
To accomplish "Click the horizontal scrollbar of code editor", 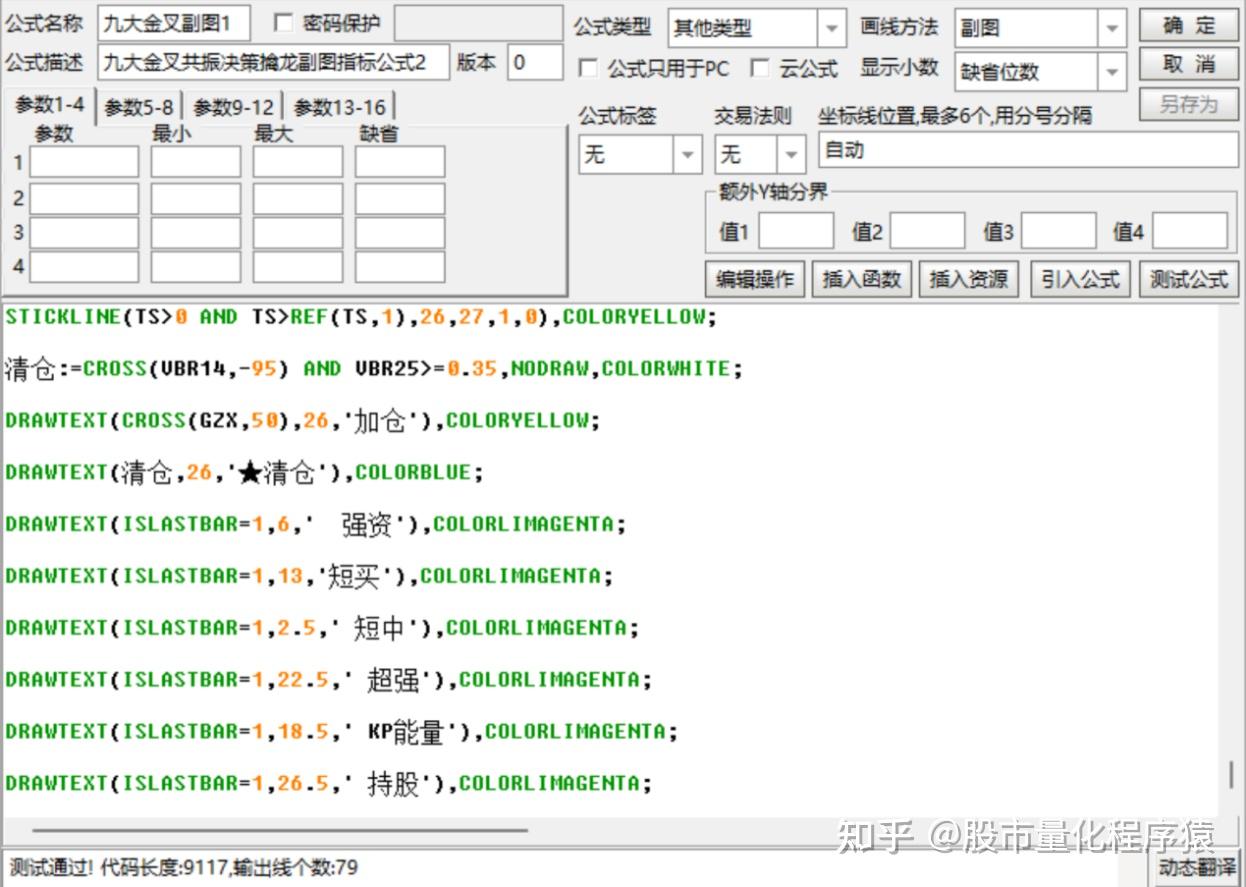I will pyautogui.click(x=280, y=830).
